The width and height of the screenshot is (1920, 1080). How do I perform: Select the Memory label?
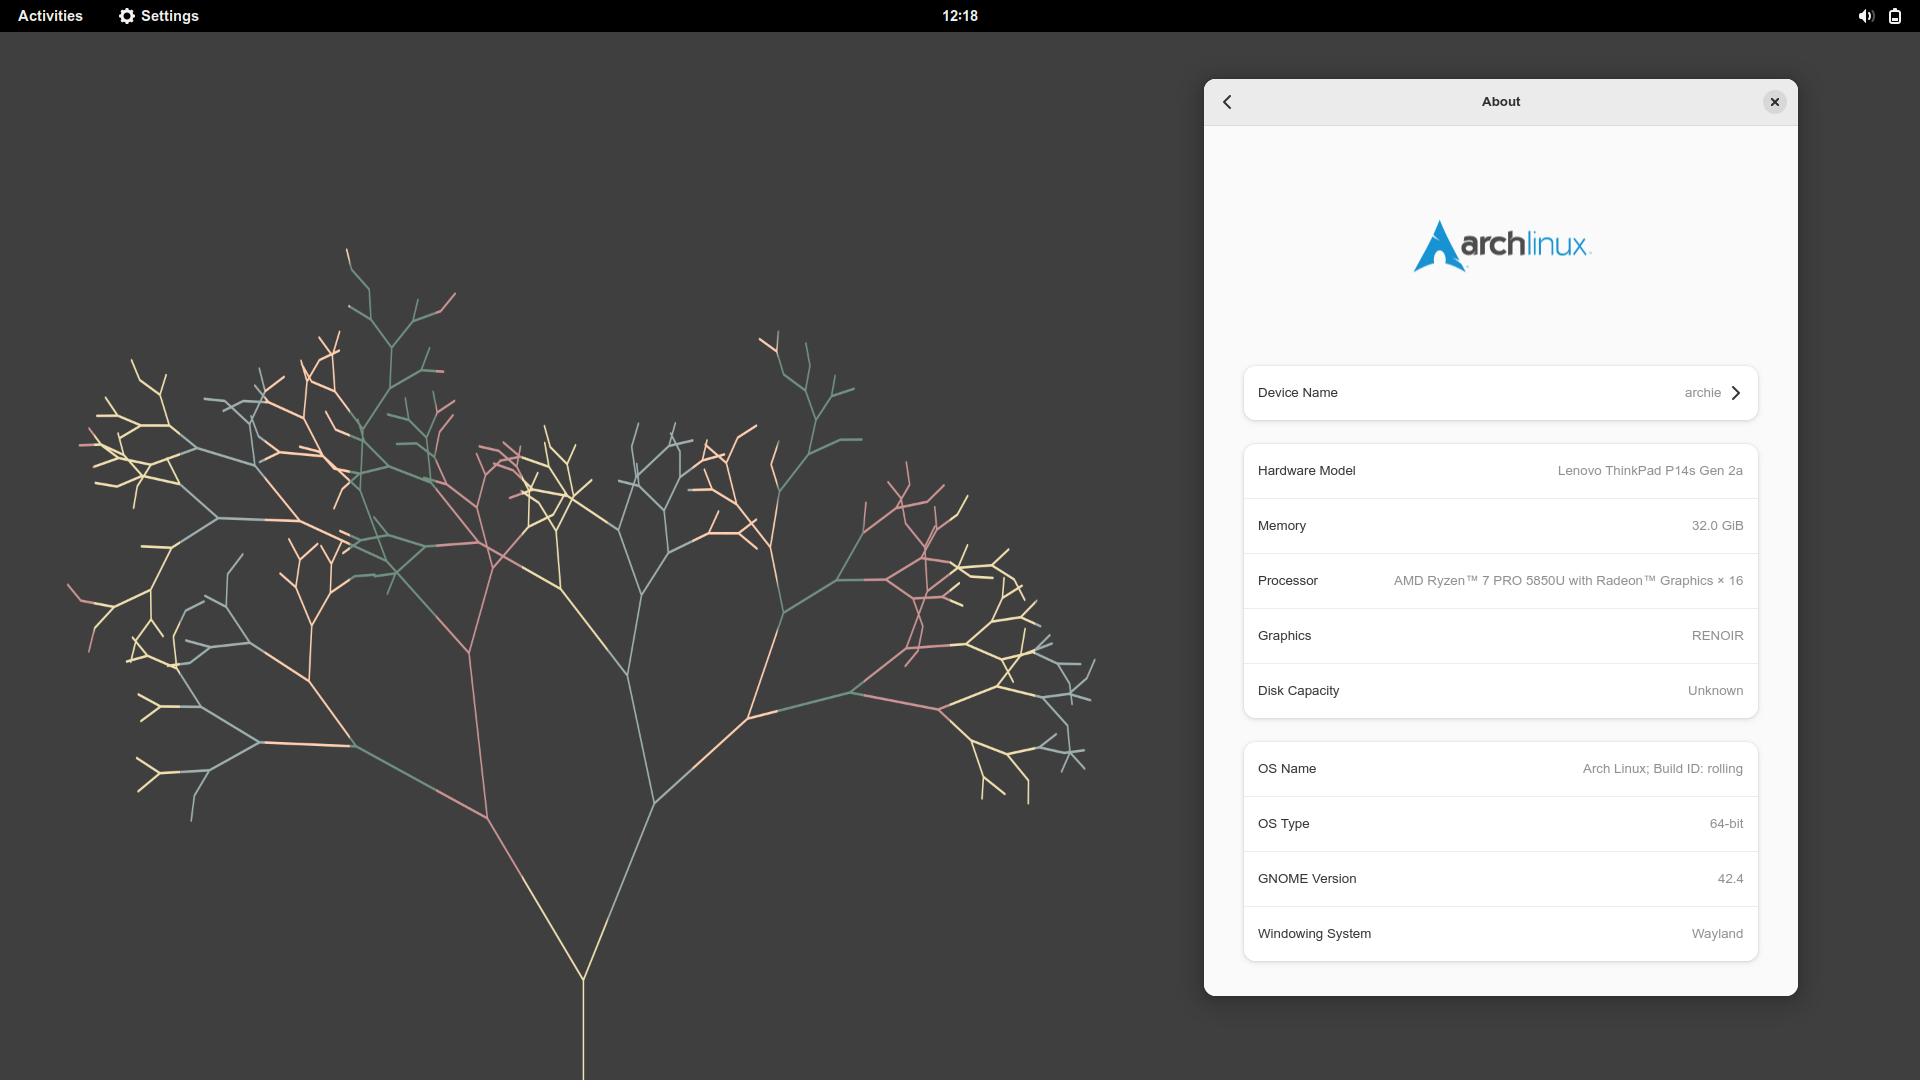pyautogui.click(x=1281, y=526)
